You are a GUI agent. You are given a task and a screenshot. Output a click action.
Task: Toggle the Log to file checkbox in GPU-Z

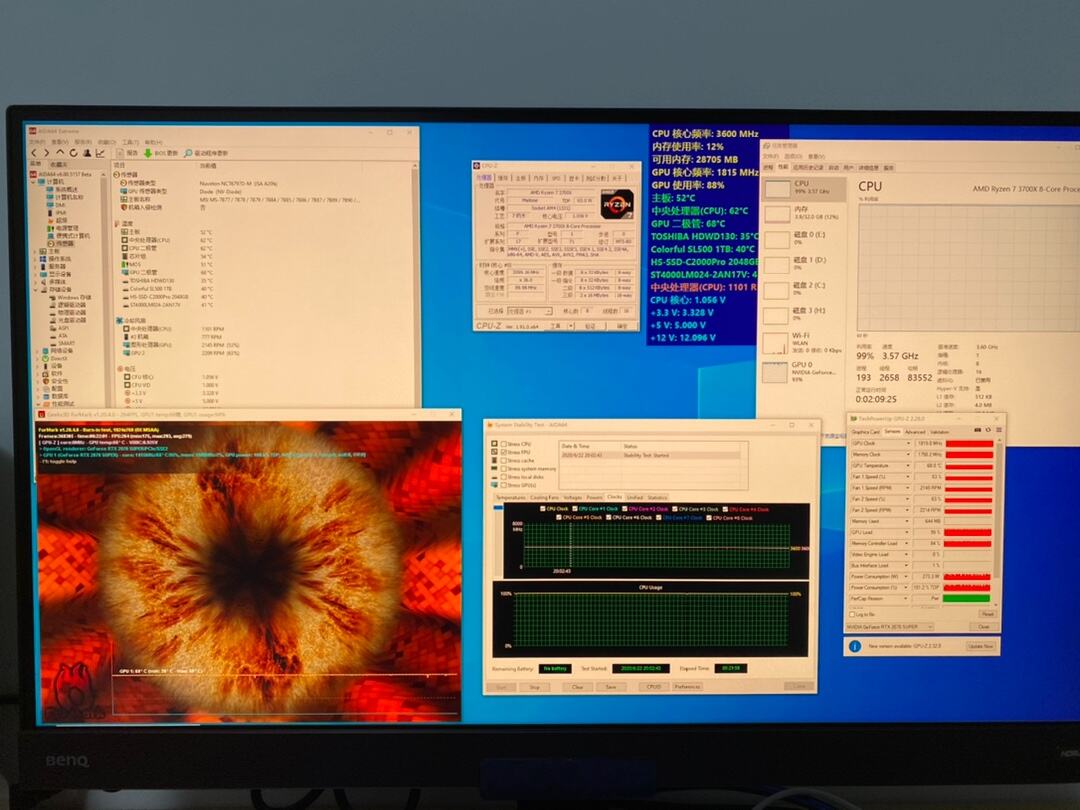(852, 614)
